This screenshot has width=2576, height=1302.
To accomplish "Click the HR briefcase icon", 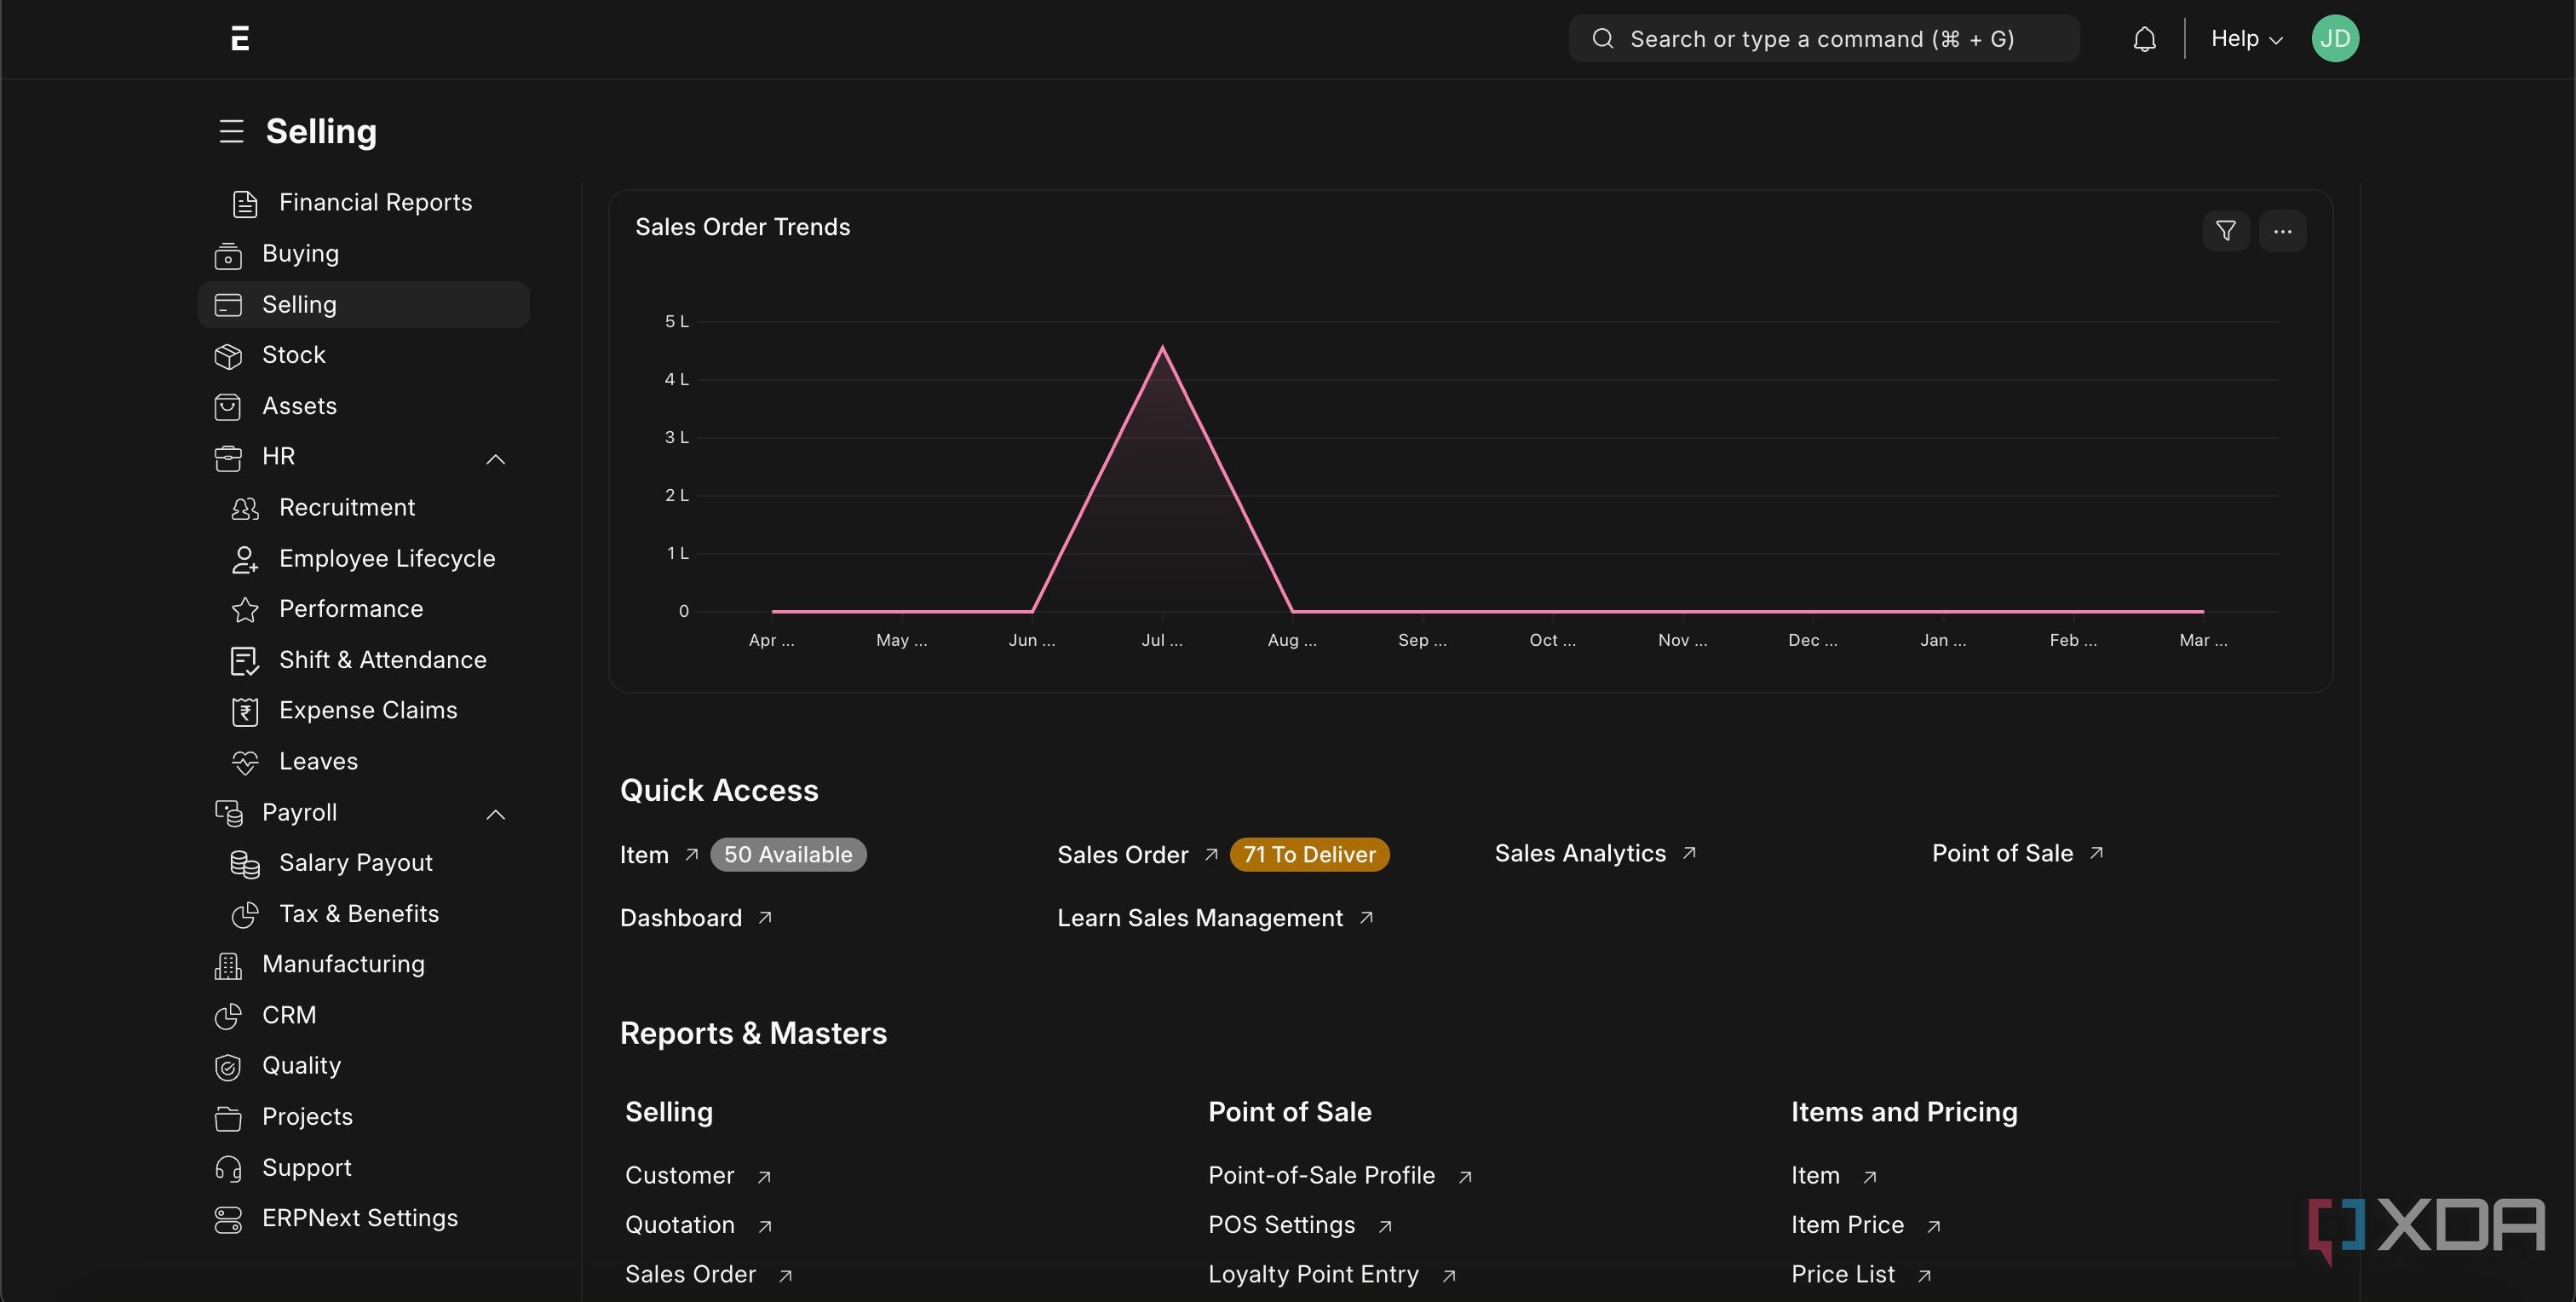I will pyautogui.click(x=228, y=458).
